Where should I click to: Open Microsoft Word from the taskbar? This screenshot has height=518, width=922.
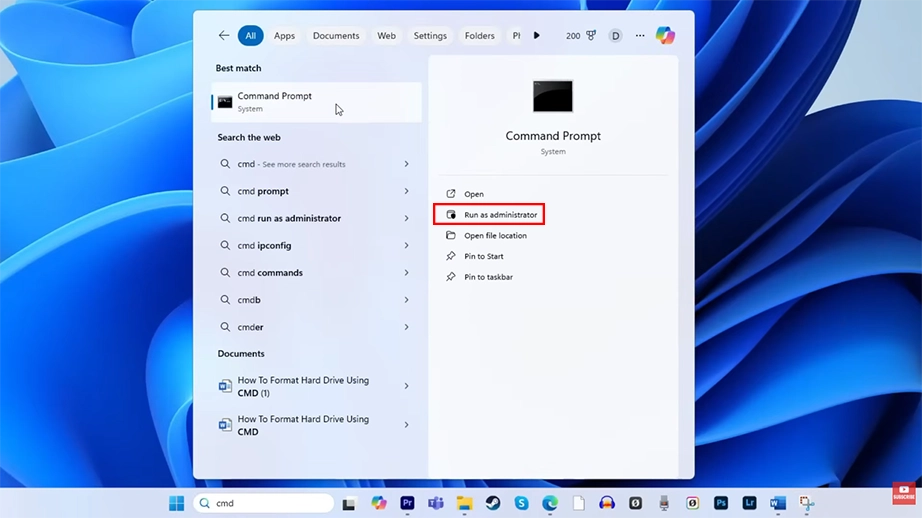coord(778,503)
